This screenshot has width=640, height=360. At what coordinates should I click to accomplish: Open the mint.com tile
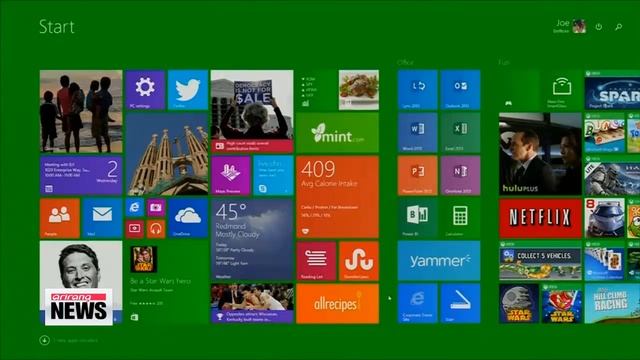click(x=338, y=133)
